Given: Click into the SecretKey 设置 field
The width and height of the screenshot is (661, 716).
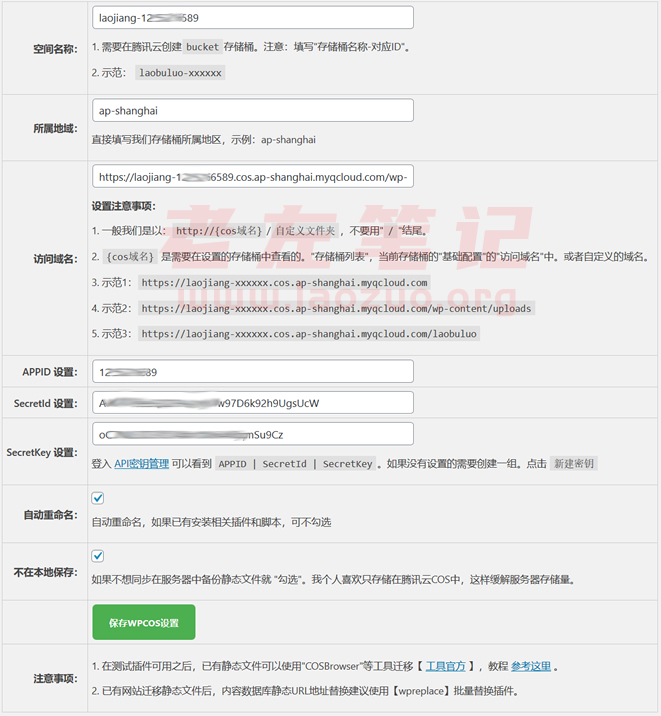Looking at the screenshot, I should coord(252,435).
